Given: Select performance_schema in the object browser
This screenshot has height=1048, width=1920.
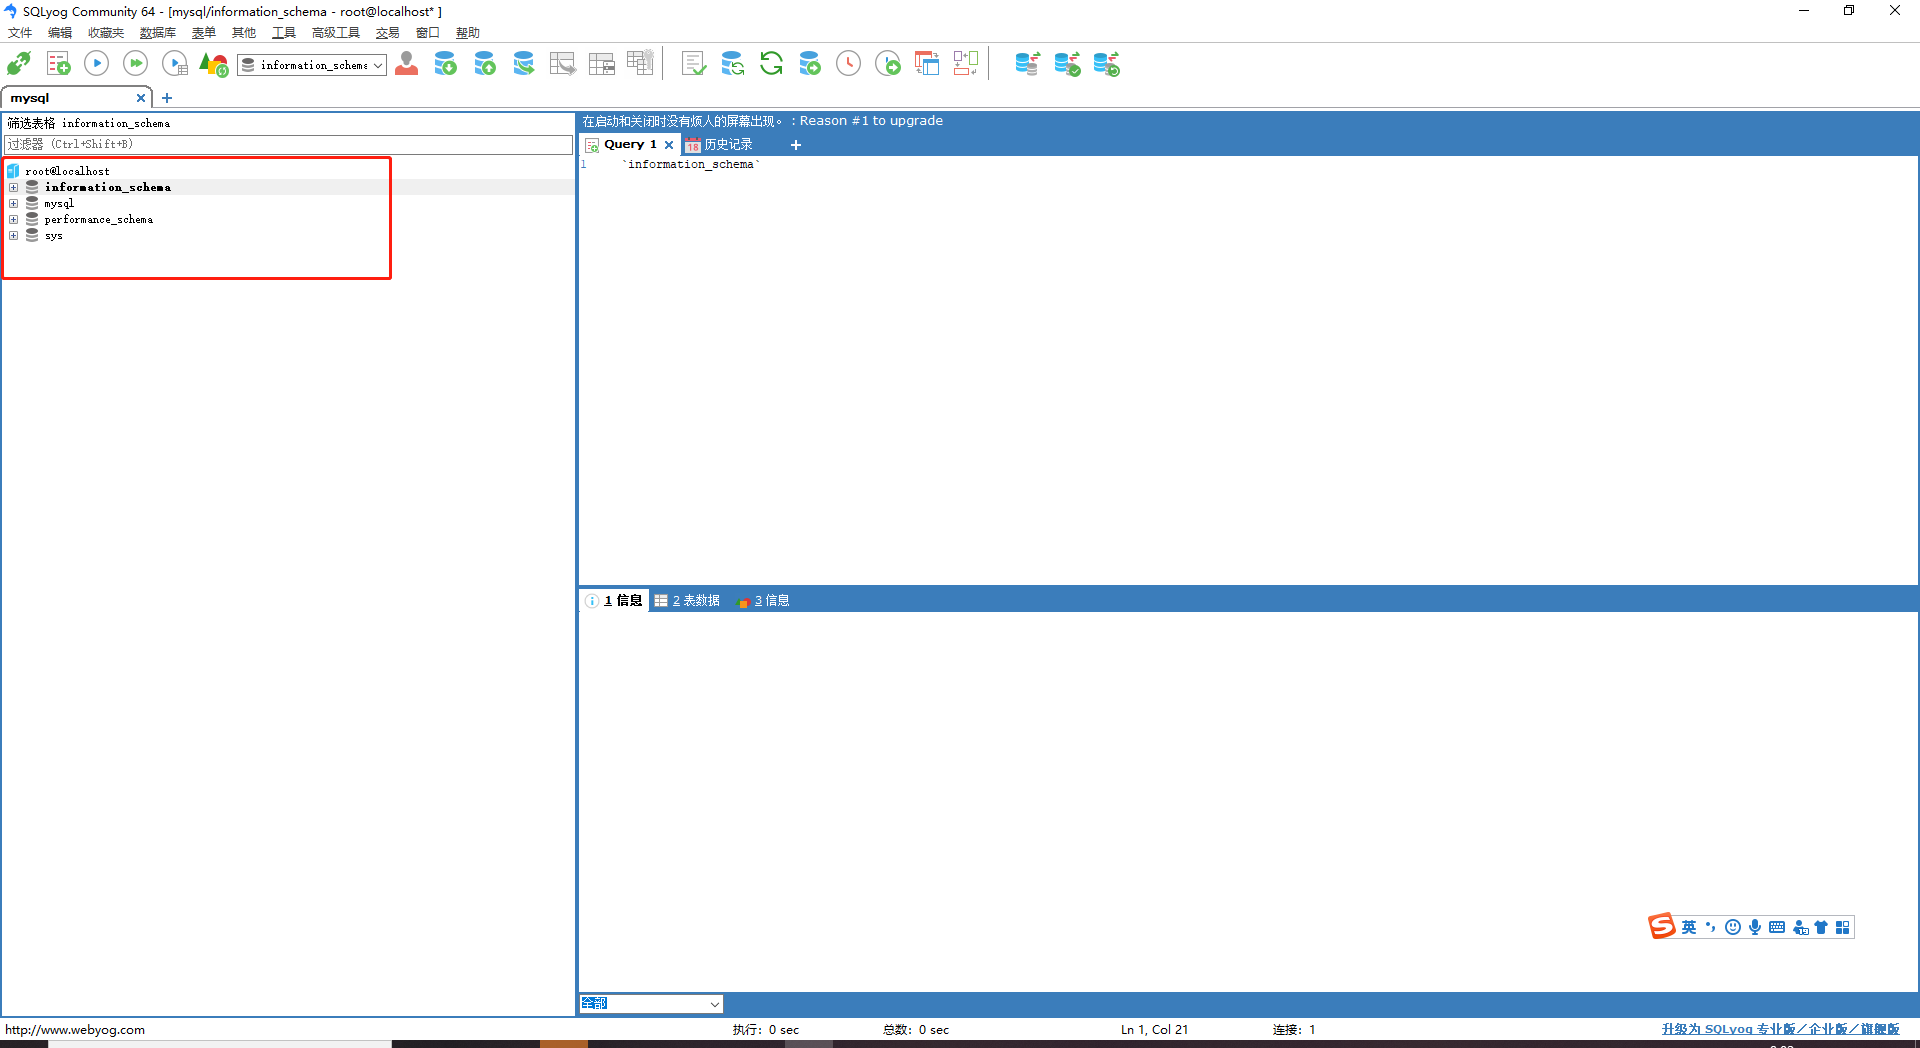Looking at the screenshot, I should click(x=98, y=219).
